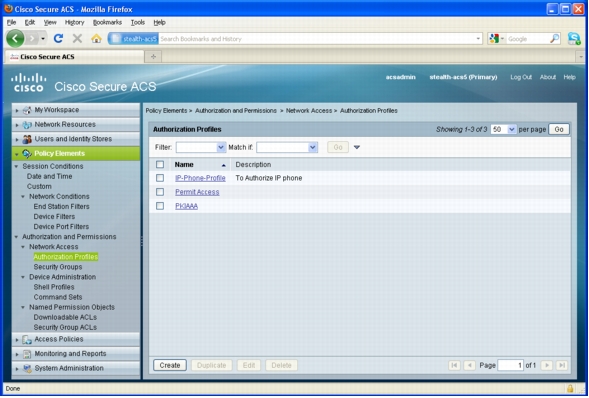Open the Help link in header
Screen dimensions: 589x398
point(569,77)
